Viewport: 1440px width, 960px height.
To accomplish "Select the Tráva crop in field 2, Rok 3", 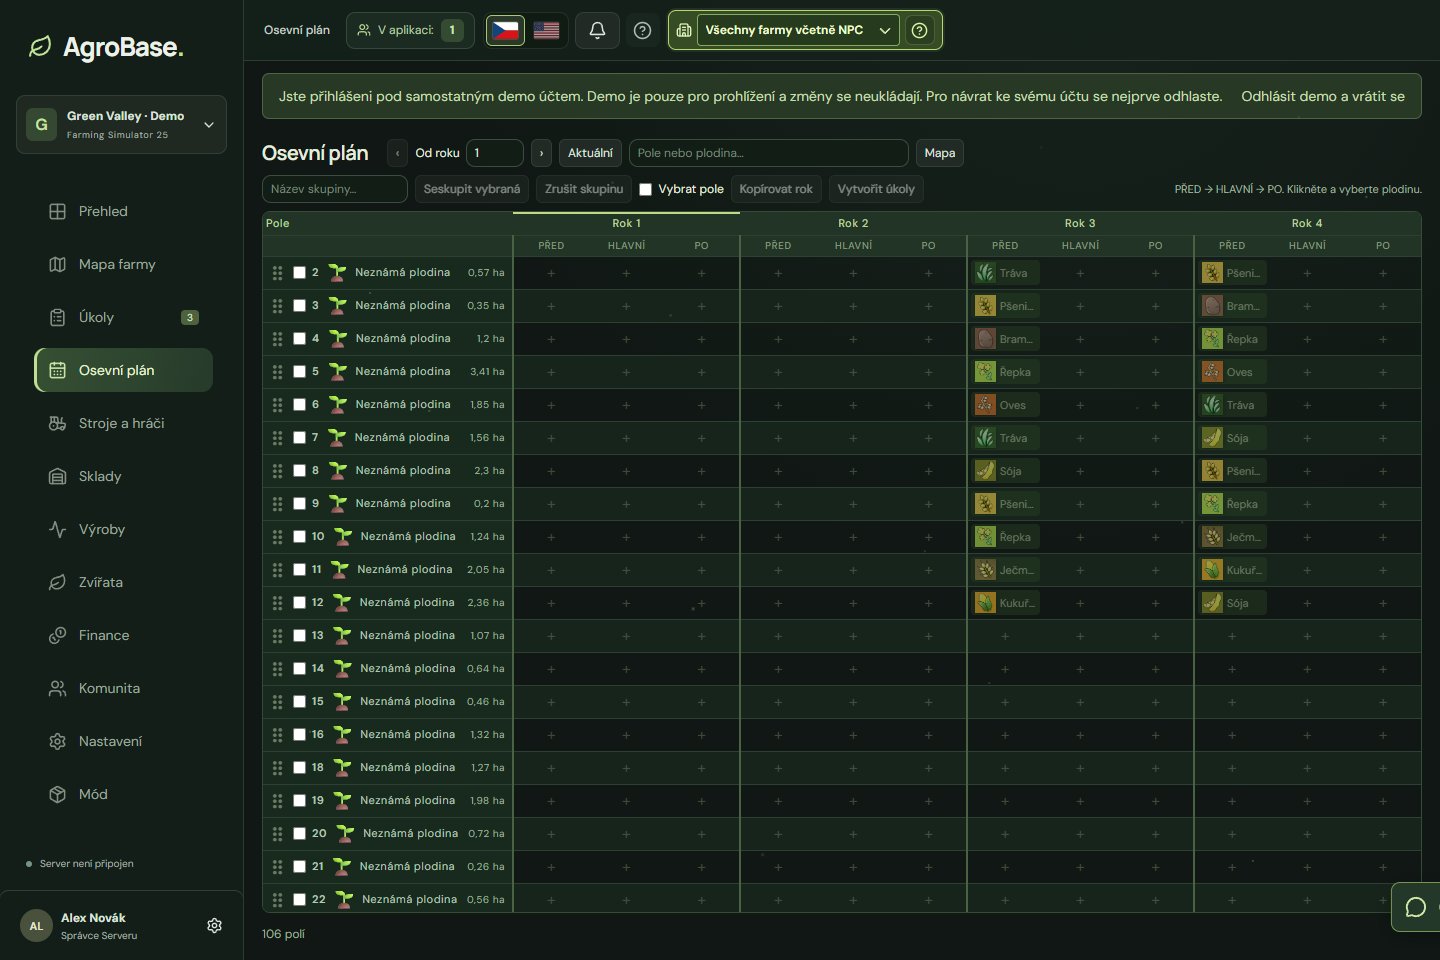I will click(1004, 273).
